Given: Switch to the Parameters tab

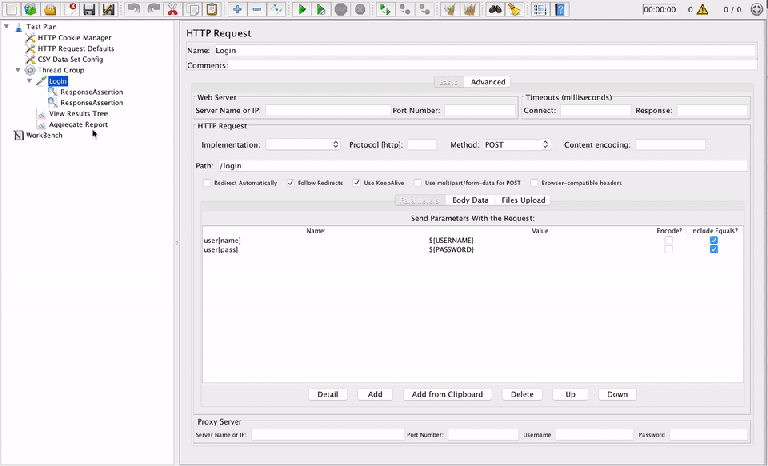Looking at the screenshot, I should pyautogui.click(x=420, y=200).
